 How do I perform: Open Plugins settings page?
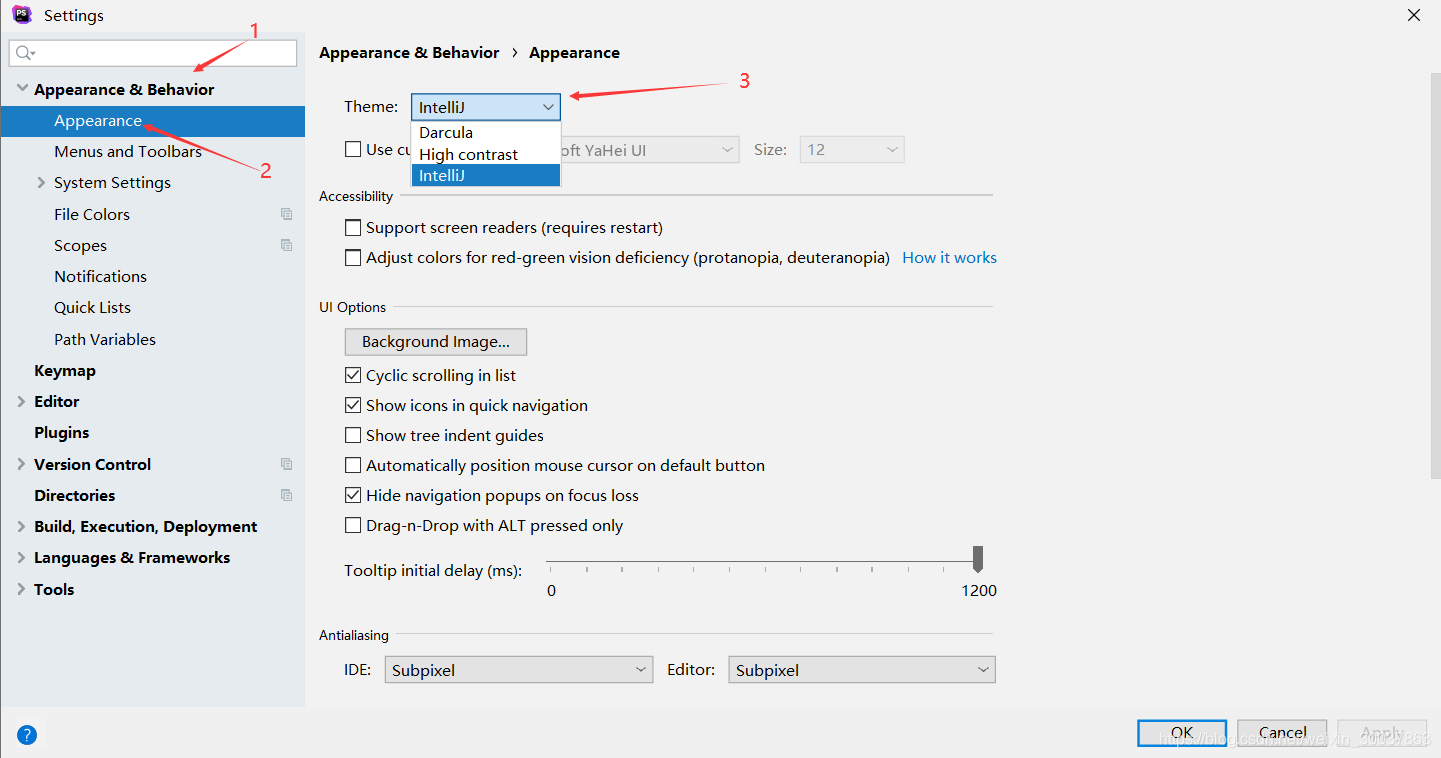coord(62,433)
